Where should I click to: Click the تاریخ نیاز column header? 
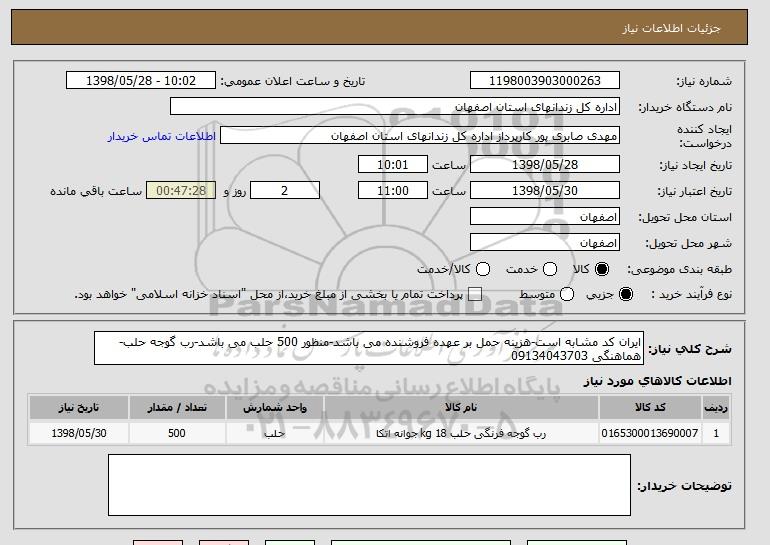pos(79,408)
